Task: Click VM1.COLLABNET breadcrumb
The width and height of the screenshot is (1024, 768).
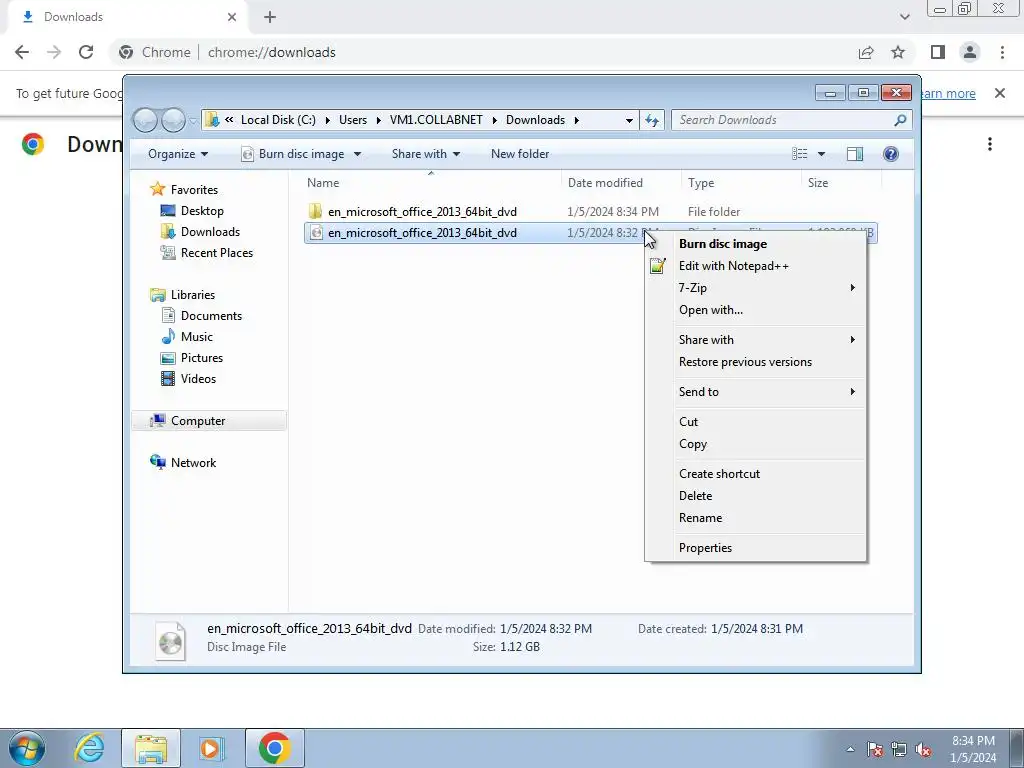Action: 436,120
